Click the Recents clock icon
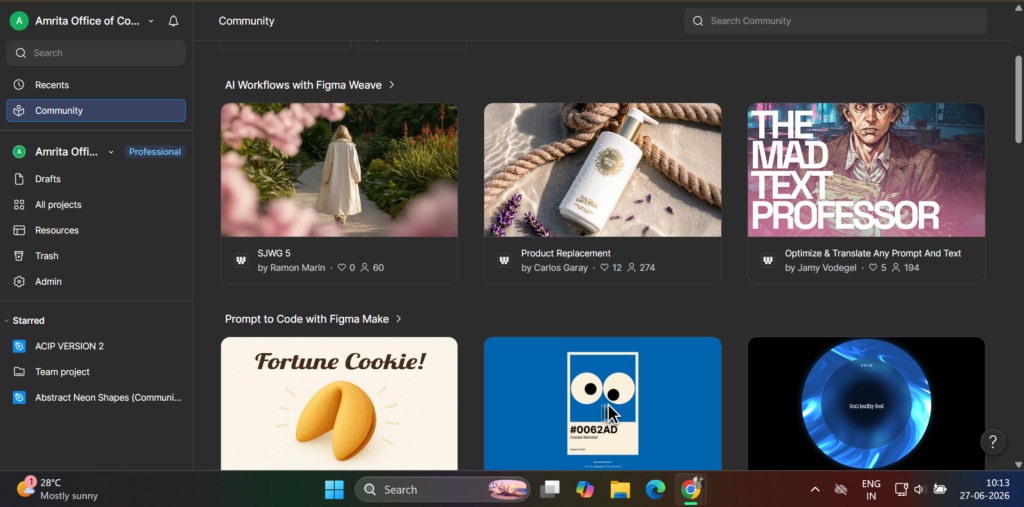 [19, 85]
